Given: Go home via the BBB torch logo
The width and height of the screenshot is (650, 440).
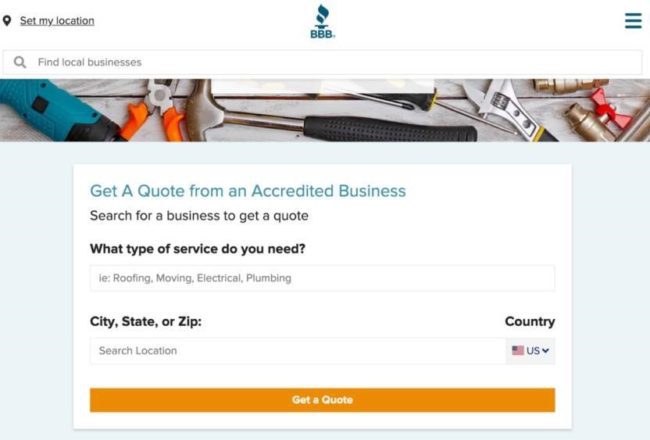Looking at the screenshot, I should click(323, 22).
